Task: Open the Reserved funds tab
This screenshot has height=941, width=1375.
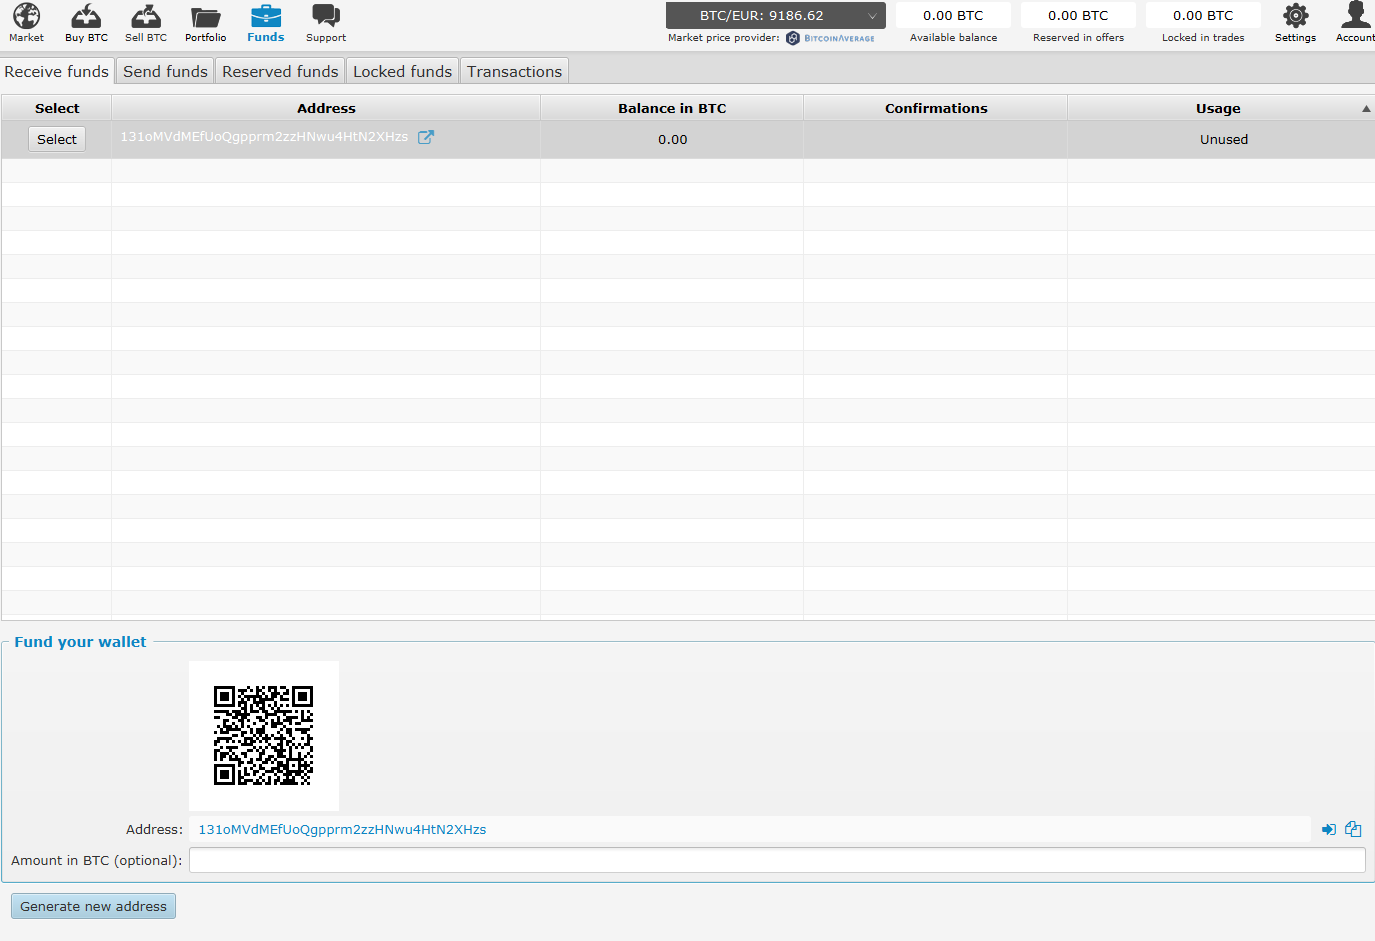Action: coord(280,71)
